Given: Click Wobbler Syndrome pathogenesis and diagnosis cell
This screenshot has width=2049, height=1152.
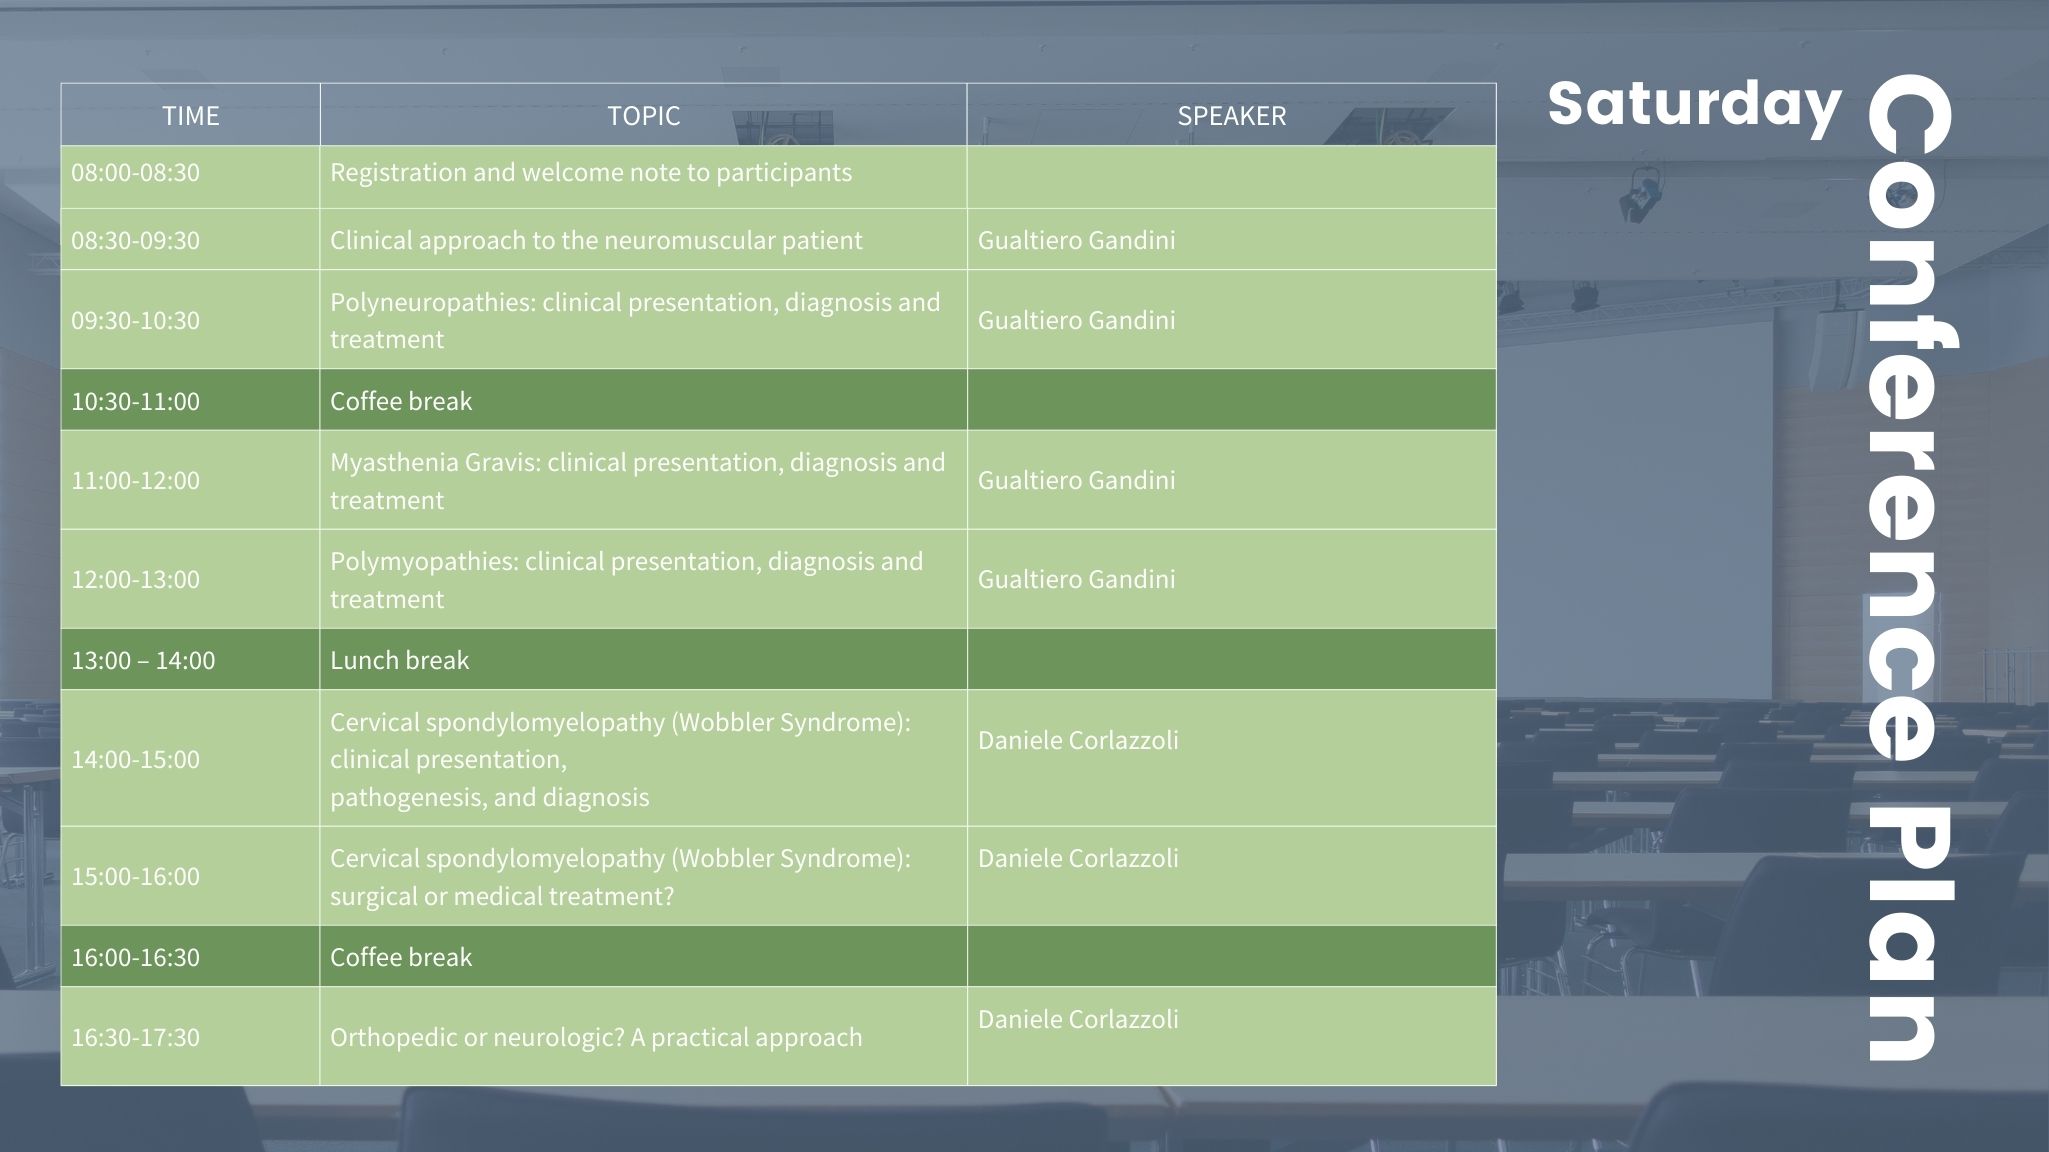Looking at the screenshot, I should 620,759.
